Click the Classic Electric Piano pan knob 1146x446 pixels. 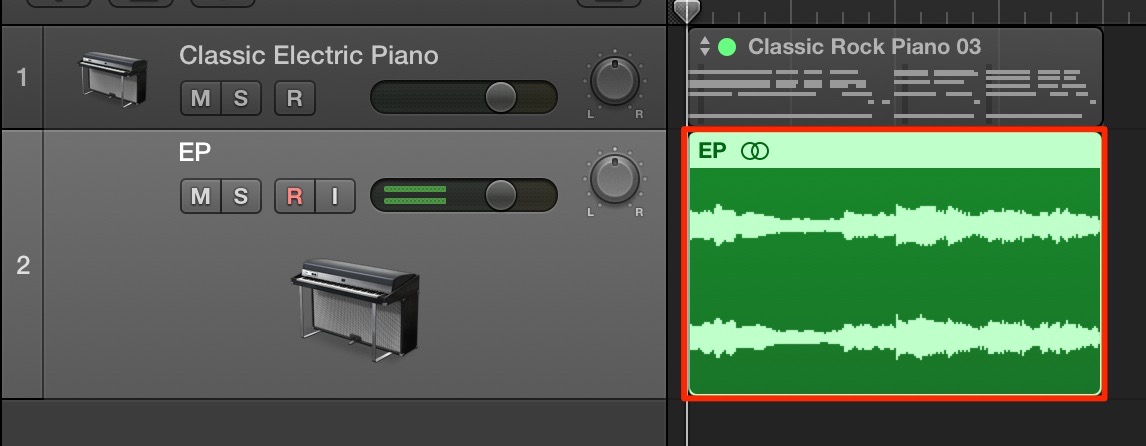[x=615, y=82]
